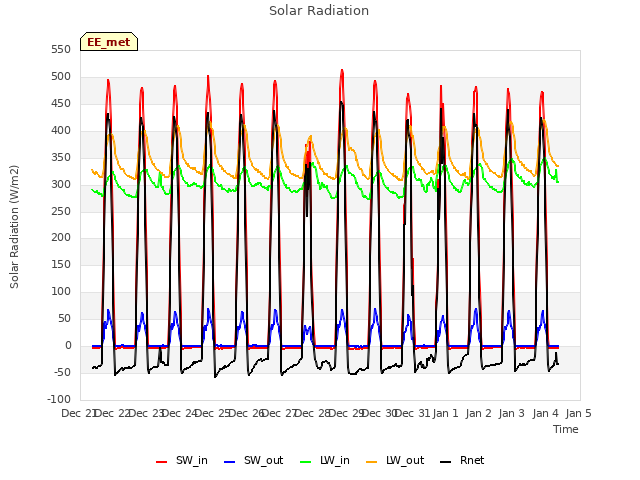Click the green LW_in legend swatch
Image resolution: width=640 pixels, height=480 pixels.
click(306, 462)
